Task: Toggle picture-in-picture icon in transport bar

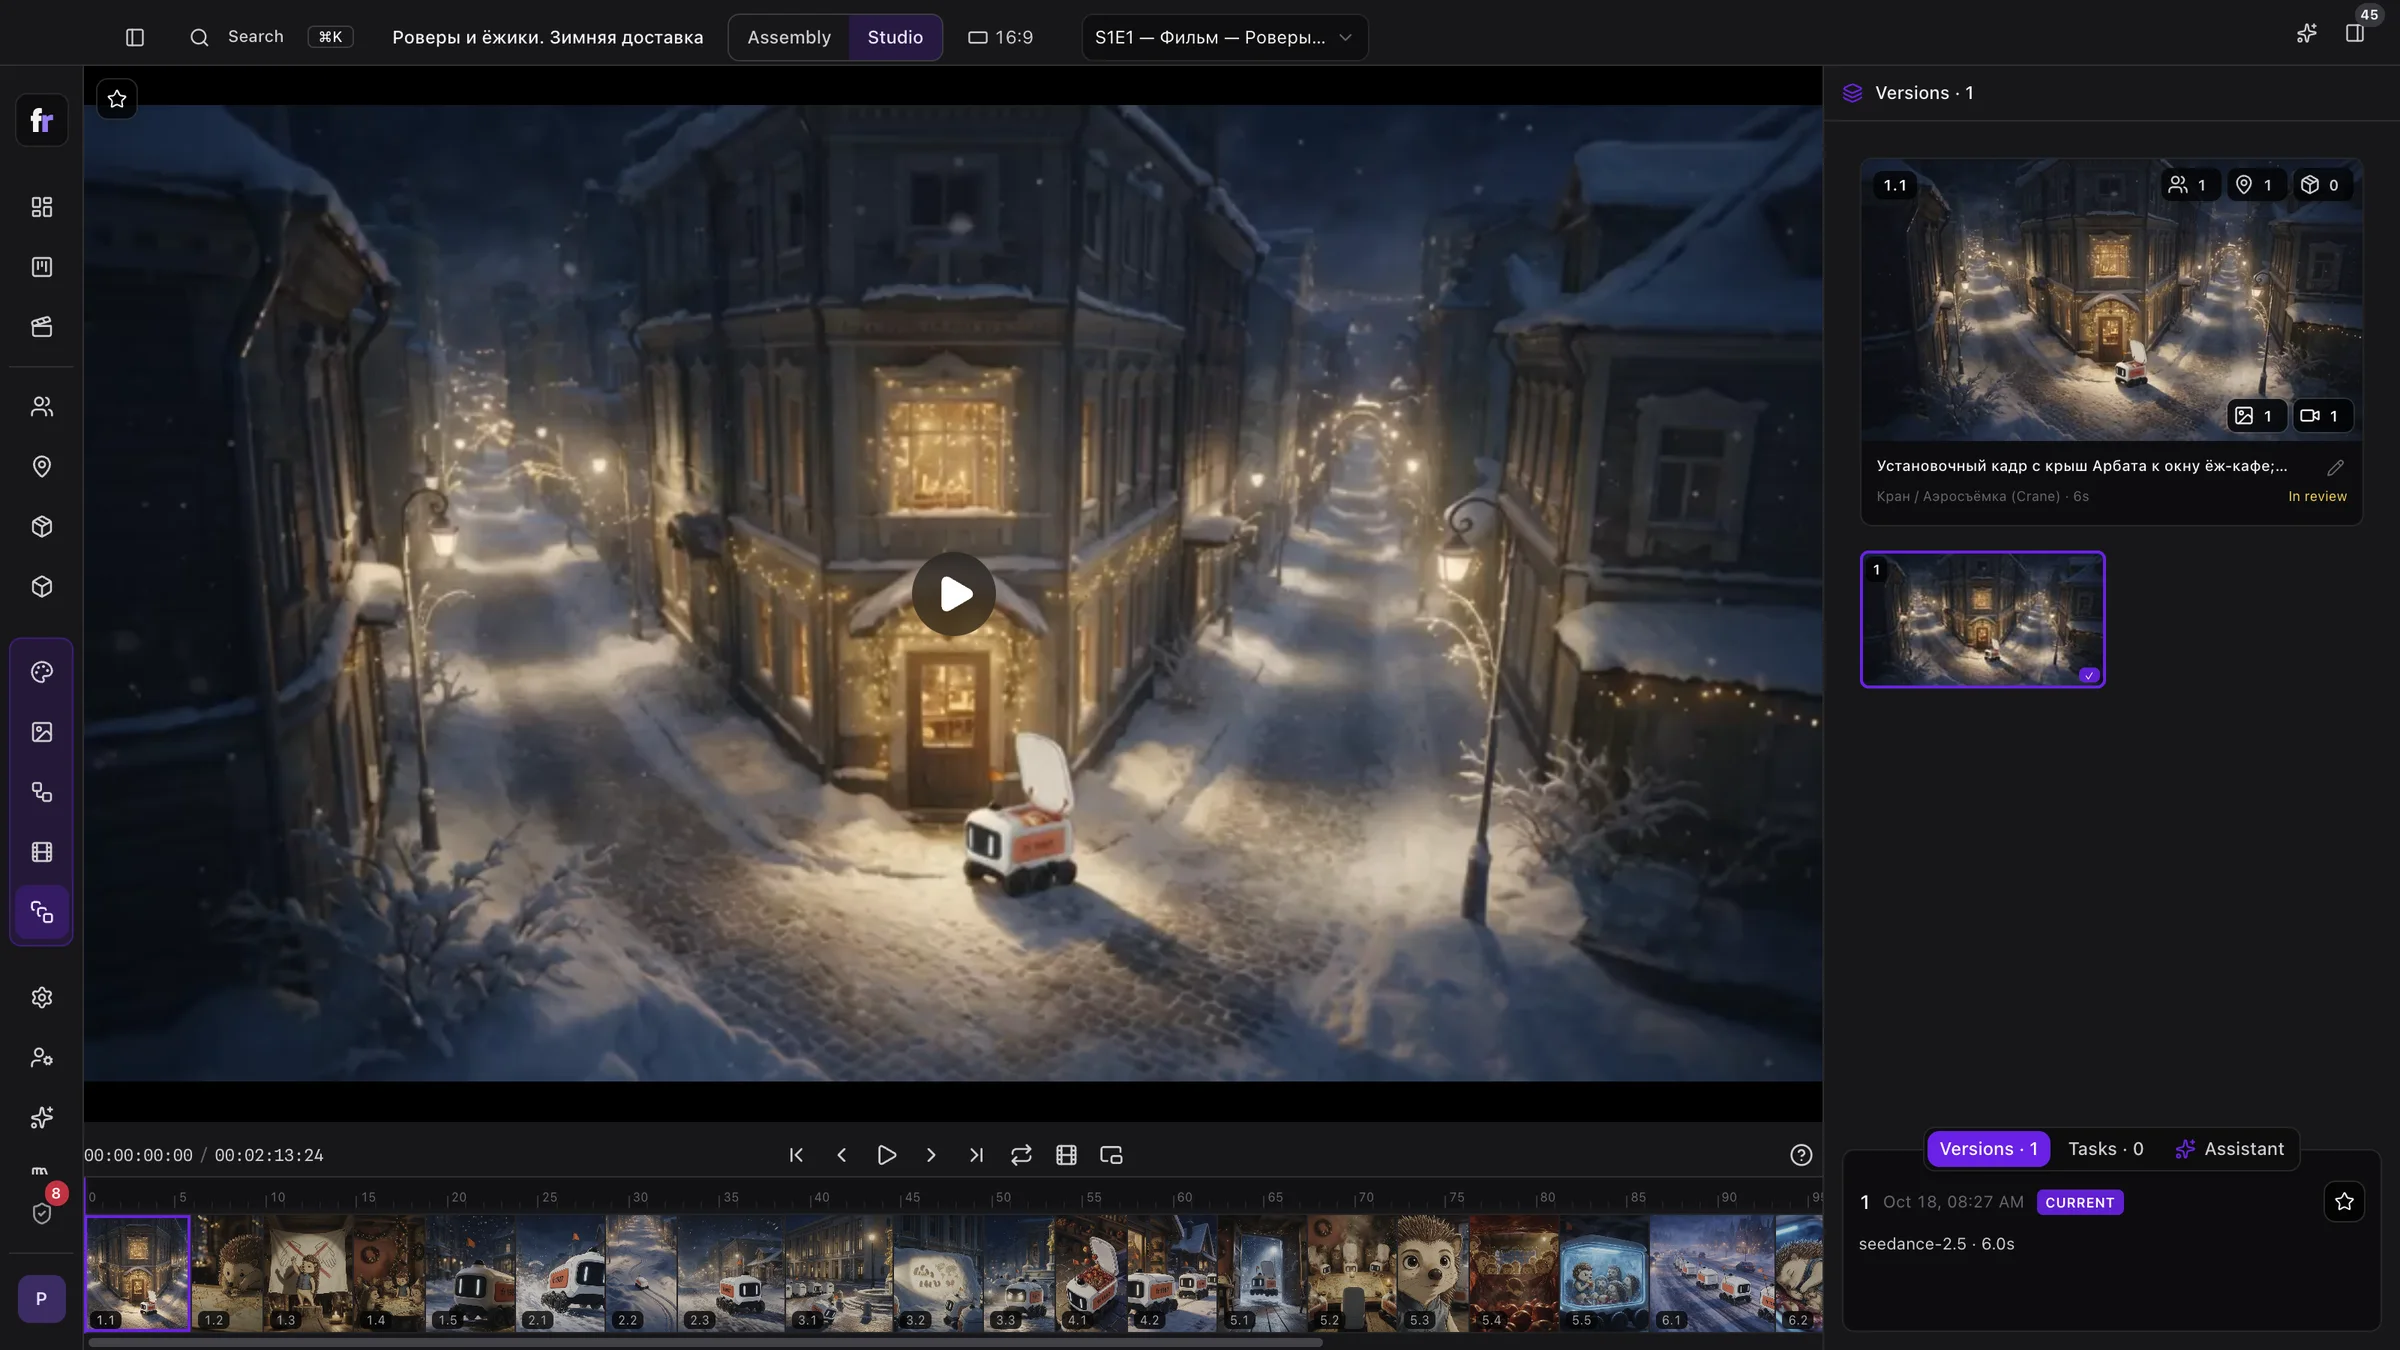Action: tap(1111, 1156)
